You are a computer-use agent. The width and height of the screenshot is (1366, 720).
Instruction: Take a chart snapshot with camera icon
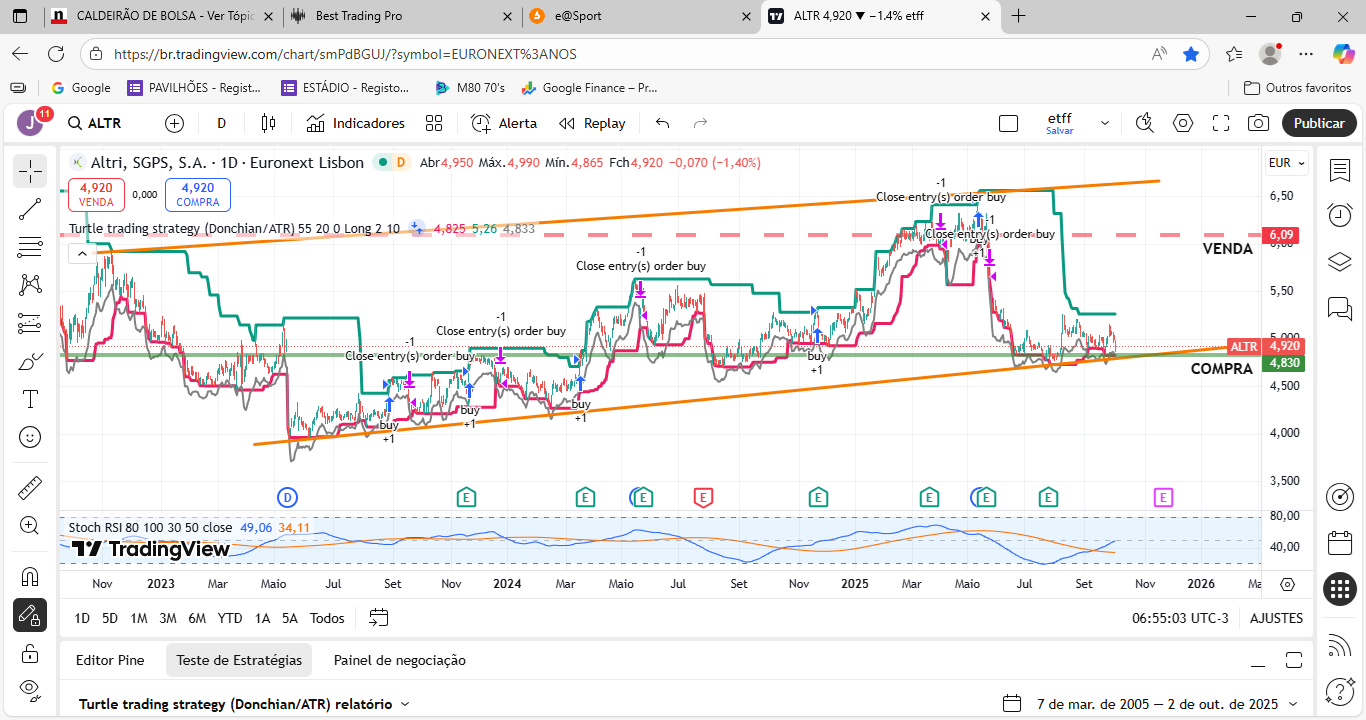point(1258,123)
